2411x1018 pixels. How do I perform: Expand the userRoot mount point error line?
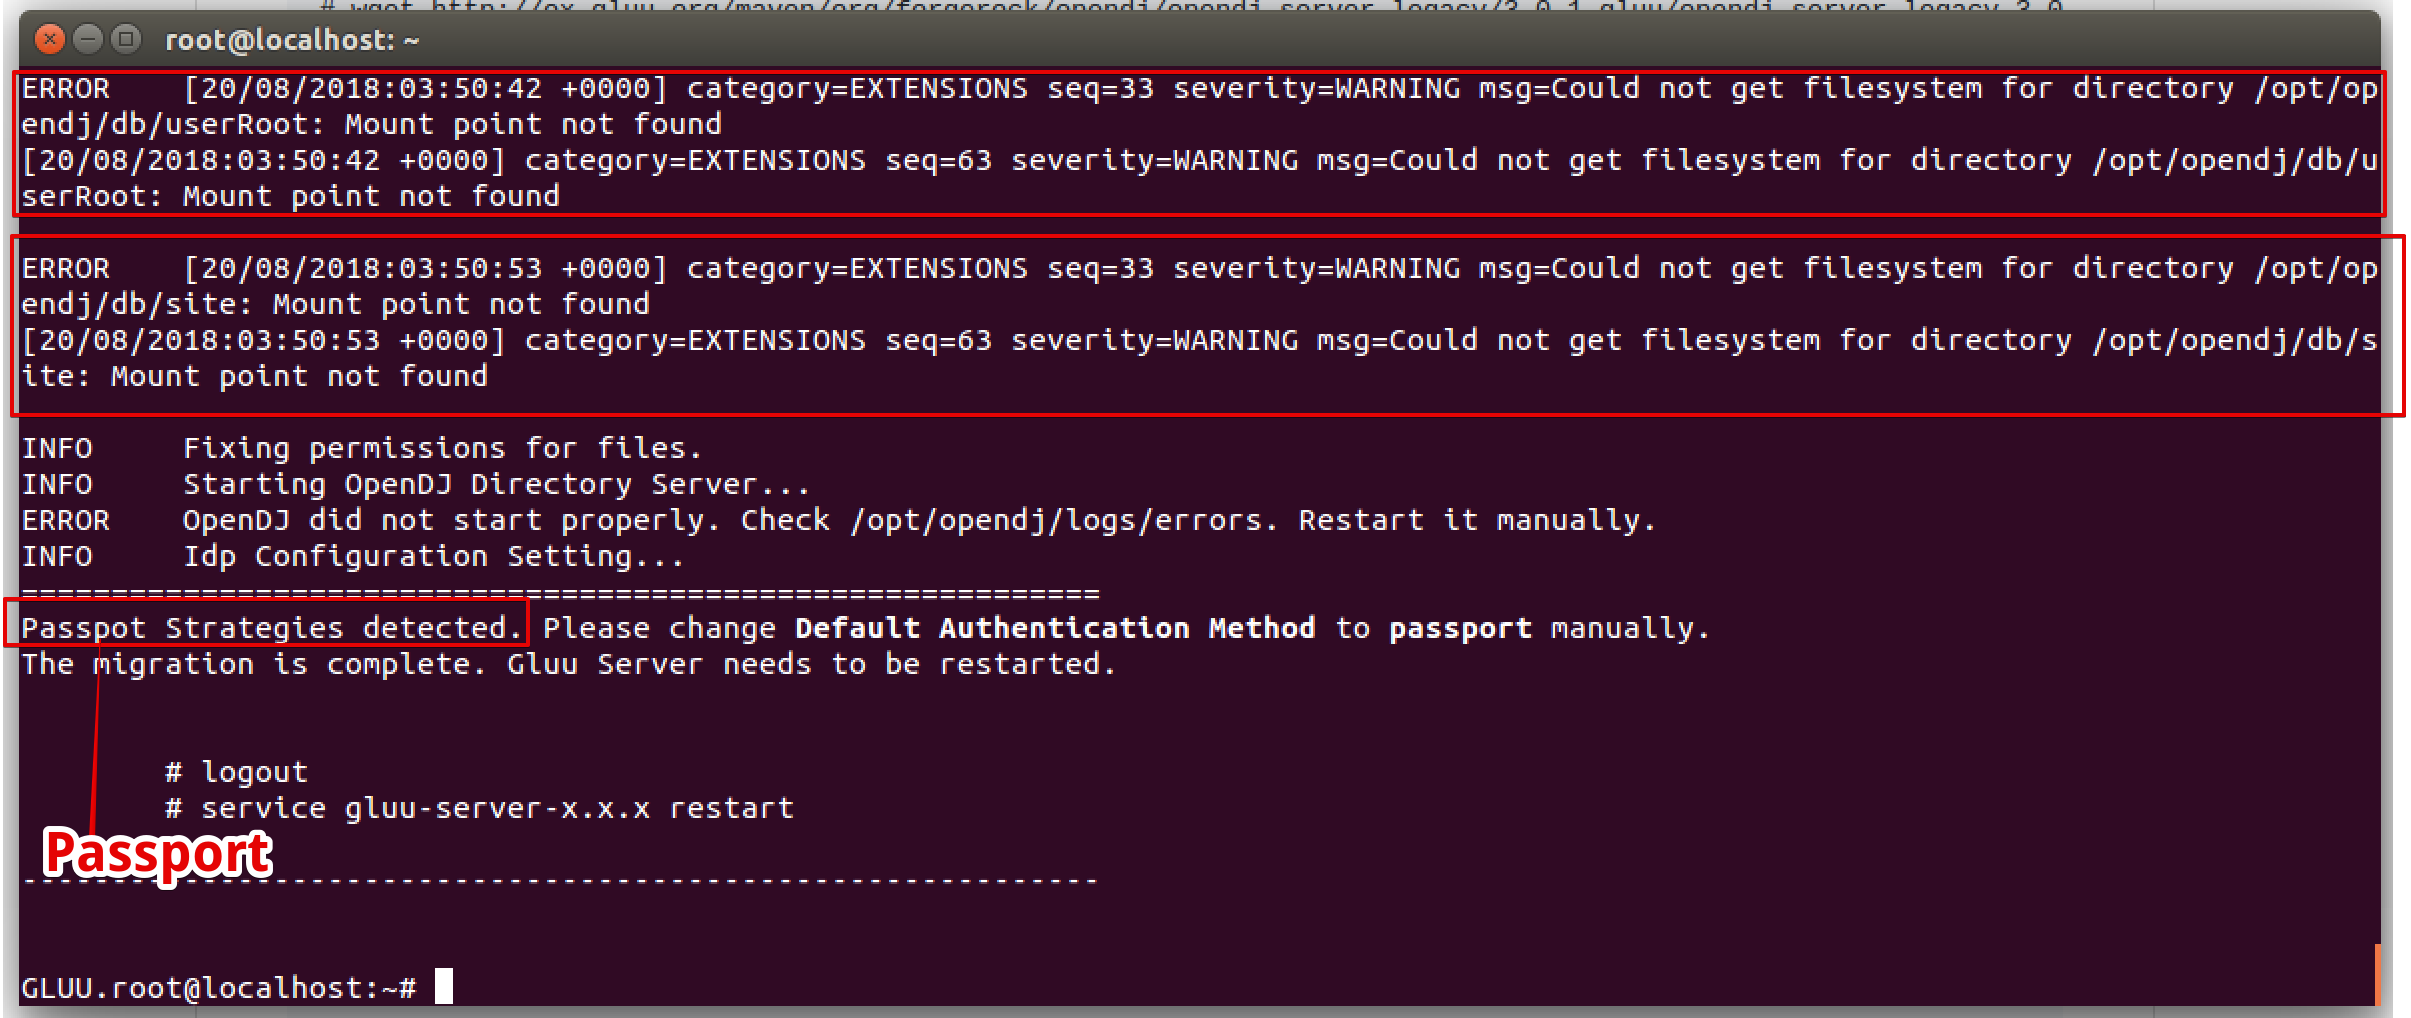coord(370,123)
